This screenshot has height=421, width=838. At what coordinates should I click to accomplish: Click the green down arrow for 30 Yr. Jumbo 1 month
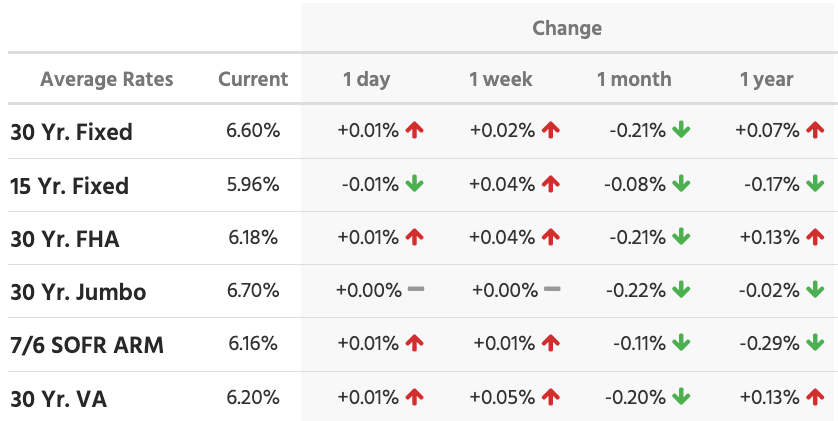pyautogui.click(x=682, y=290)
